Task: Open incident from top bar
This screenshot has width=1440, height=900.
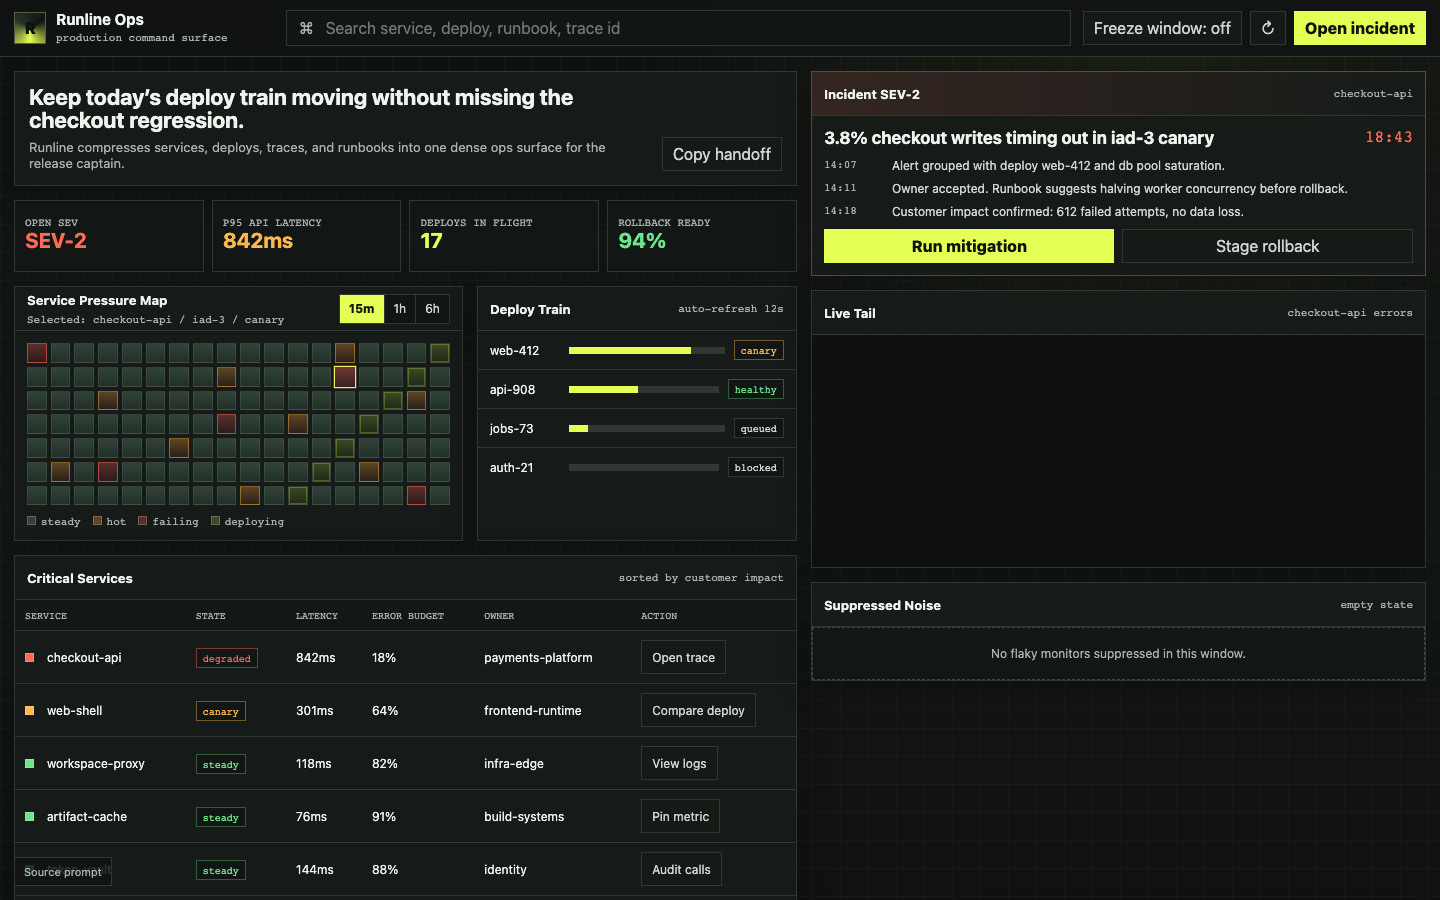Action: point(1360,28)
